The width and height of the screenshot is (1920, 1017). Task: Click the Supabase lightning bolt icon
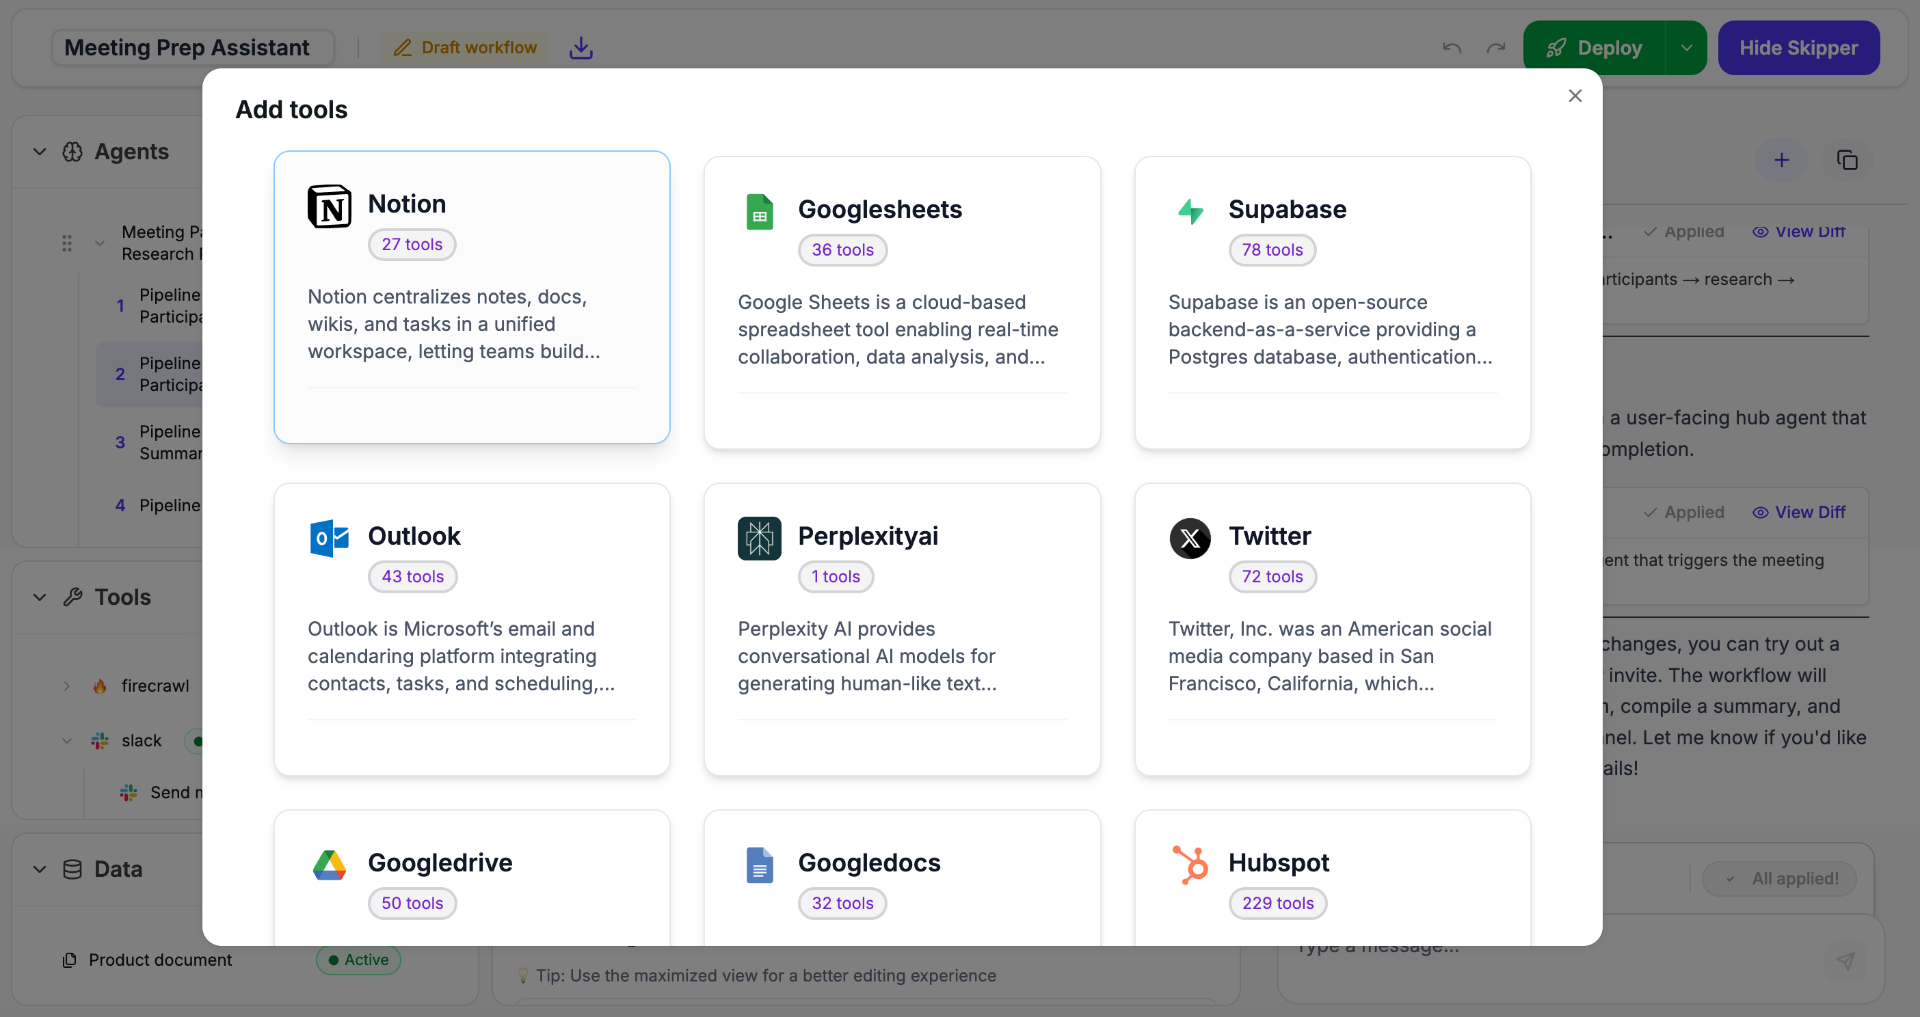pos(1190,212)
